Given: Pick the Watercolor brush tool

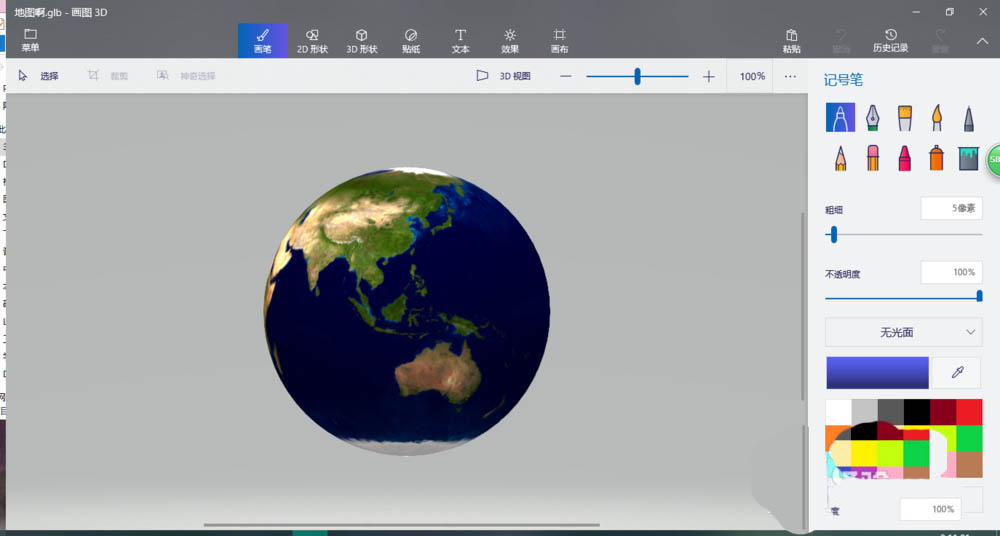Looking at the screenshot, I should coord(936,118).
